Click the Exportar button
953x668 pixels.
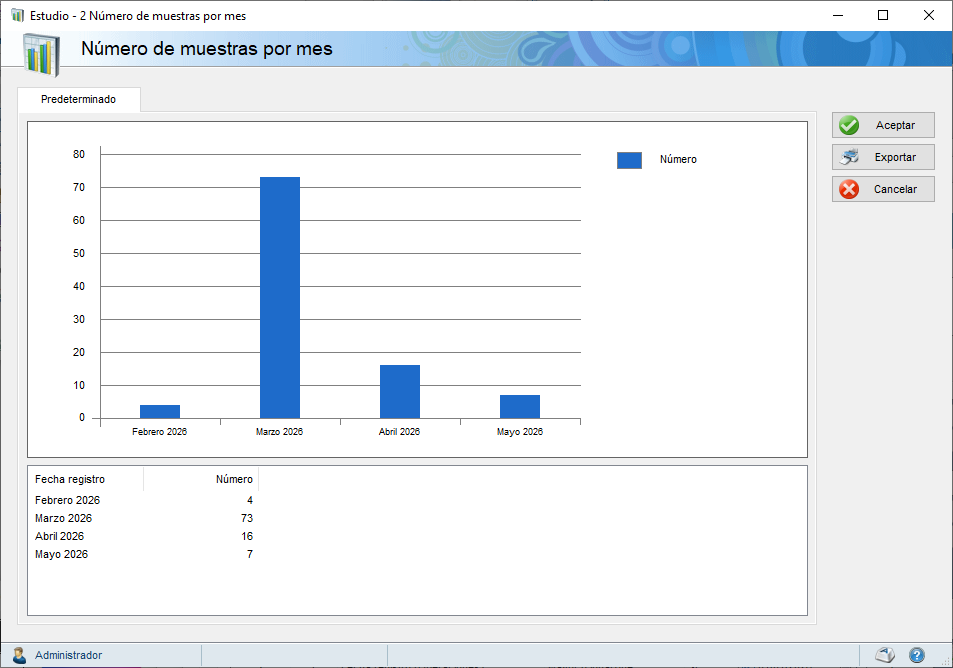coord(883,157)
